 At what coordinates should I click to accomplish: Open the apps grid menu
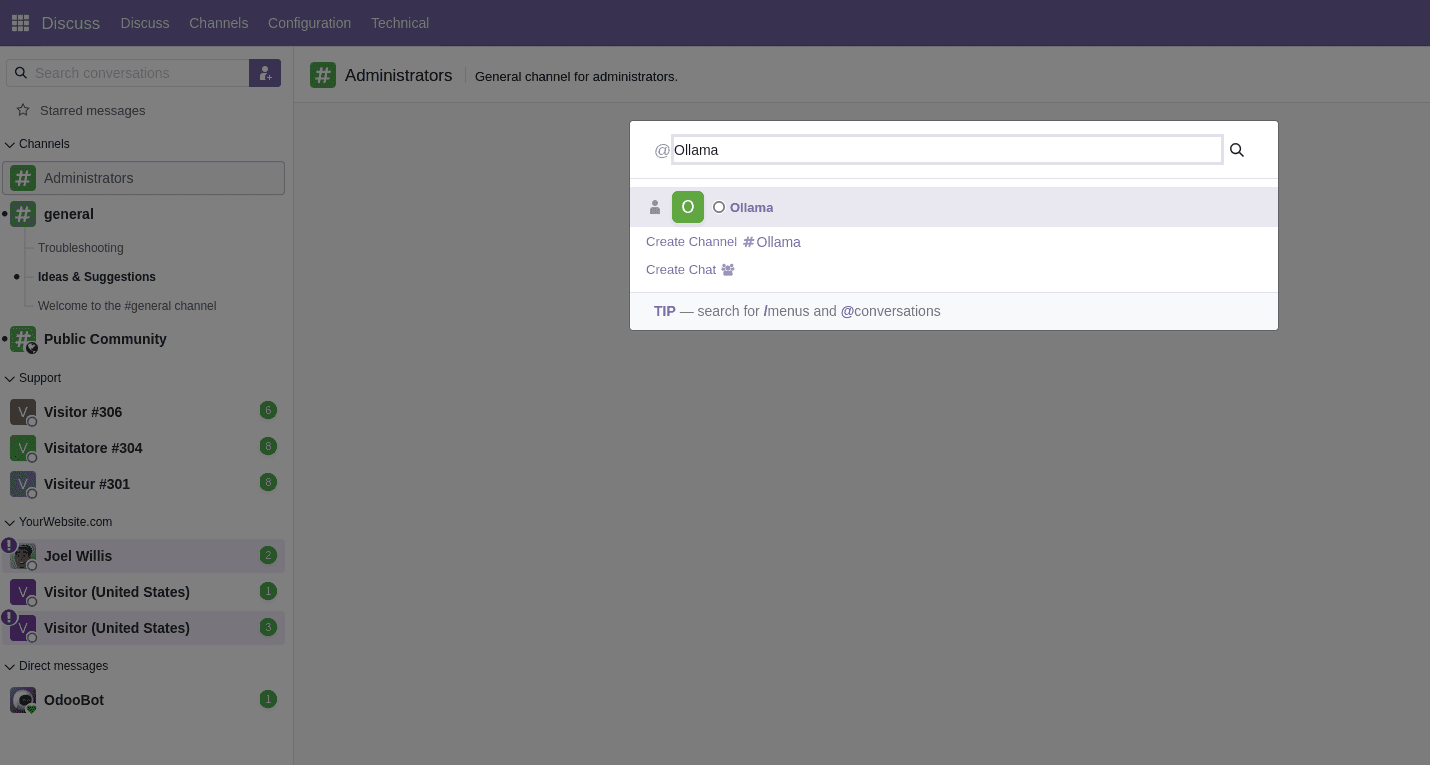19,22
